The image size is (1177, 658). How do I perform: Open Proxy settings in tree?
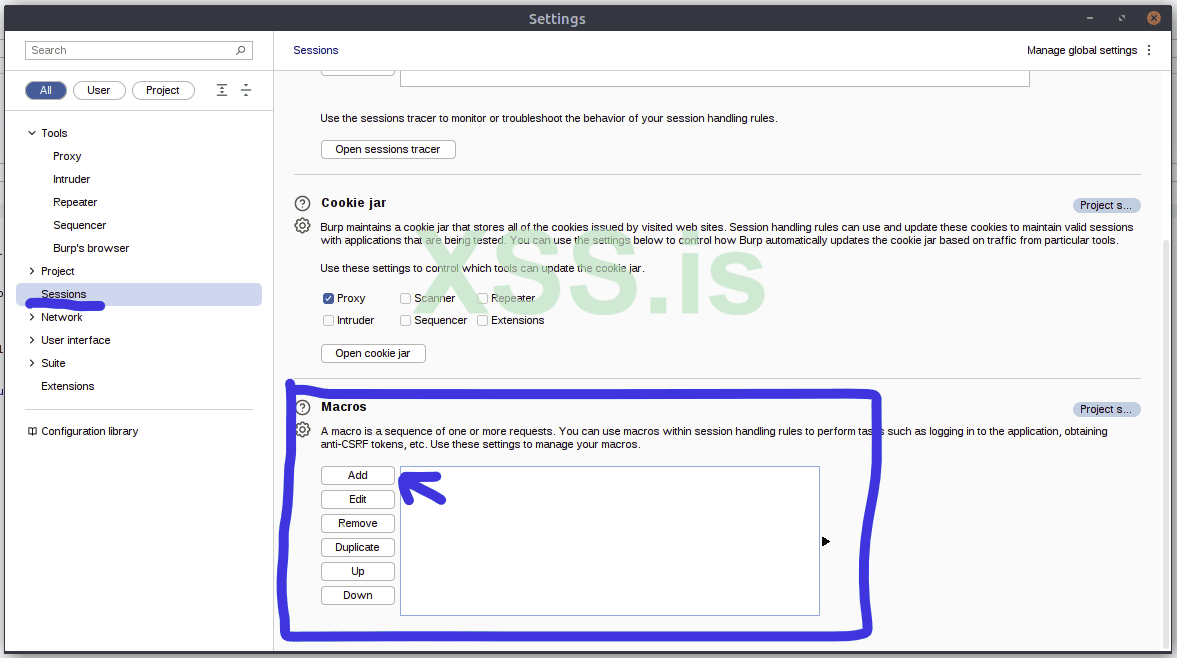click(67, 156)
